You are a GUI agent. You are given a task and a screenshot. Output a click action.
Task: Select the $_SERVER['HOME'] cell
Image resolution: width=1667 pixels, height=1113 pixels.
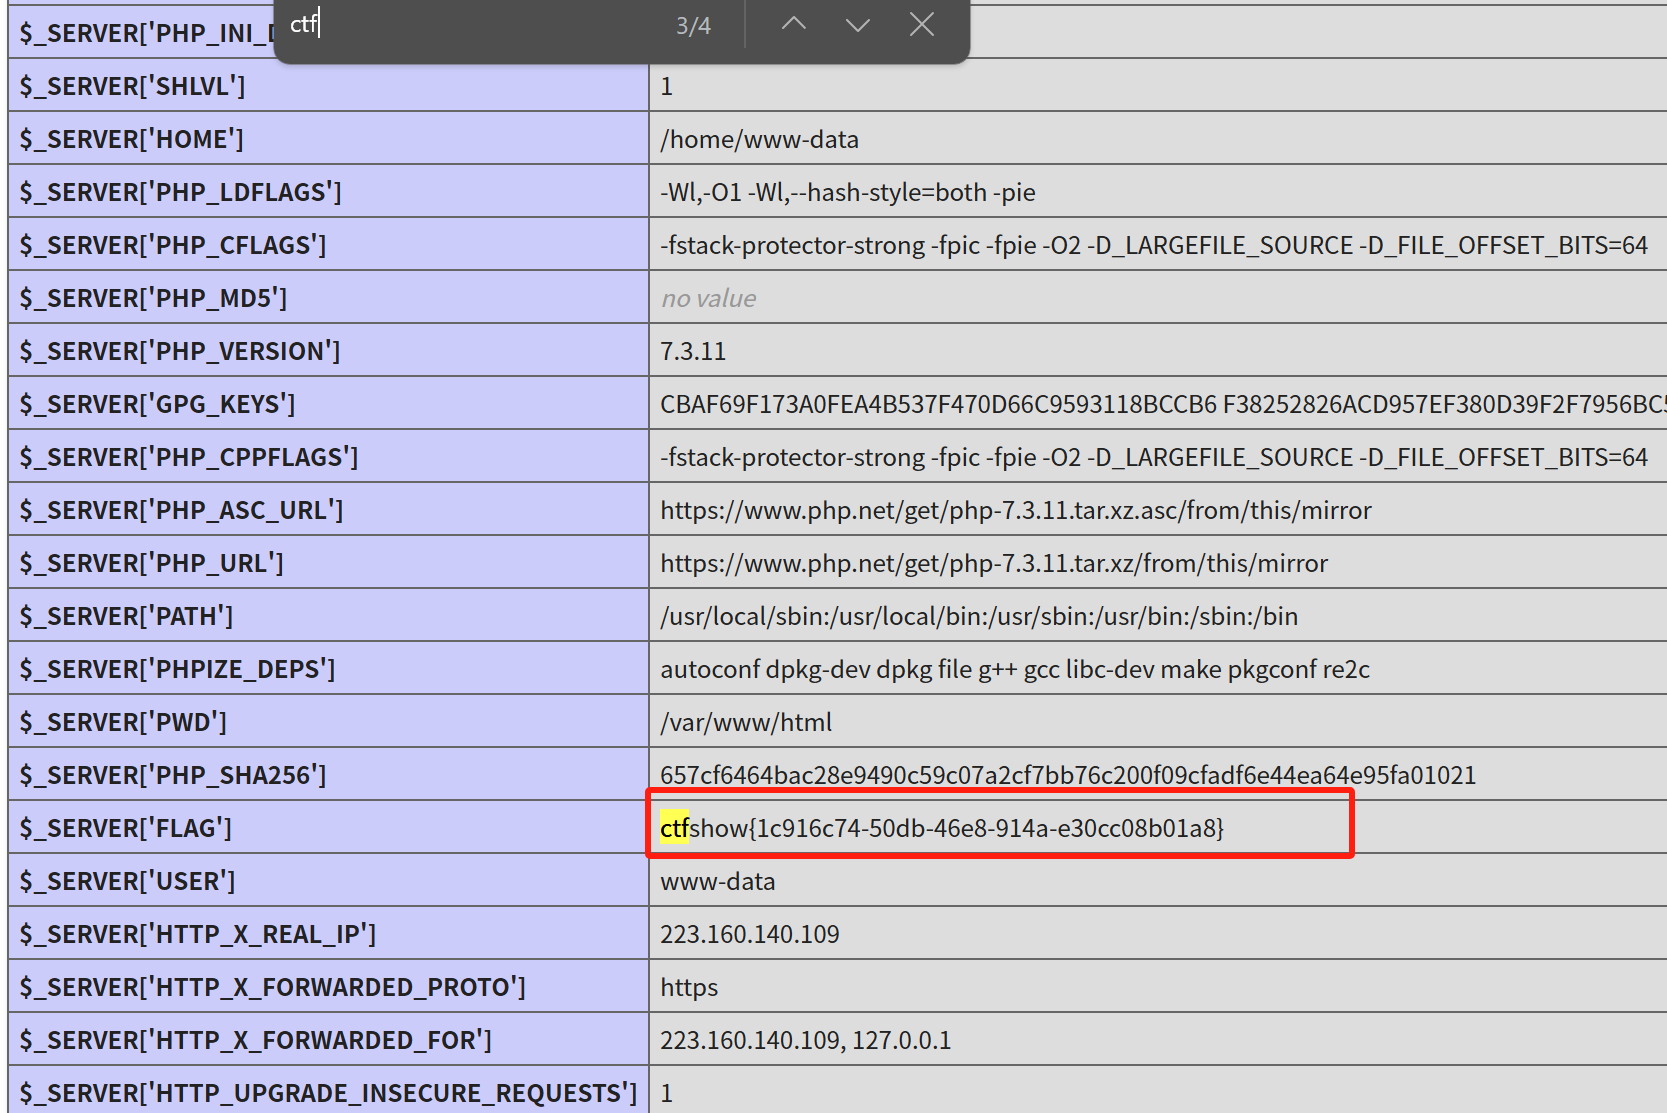click(329, 138)
